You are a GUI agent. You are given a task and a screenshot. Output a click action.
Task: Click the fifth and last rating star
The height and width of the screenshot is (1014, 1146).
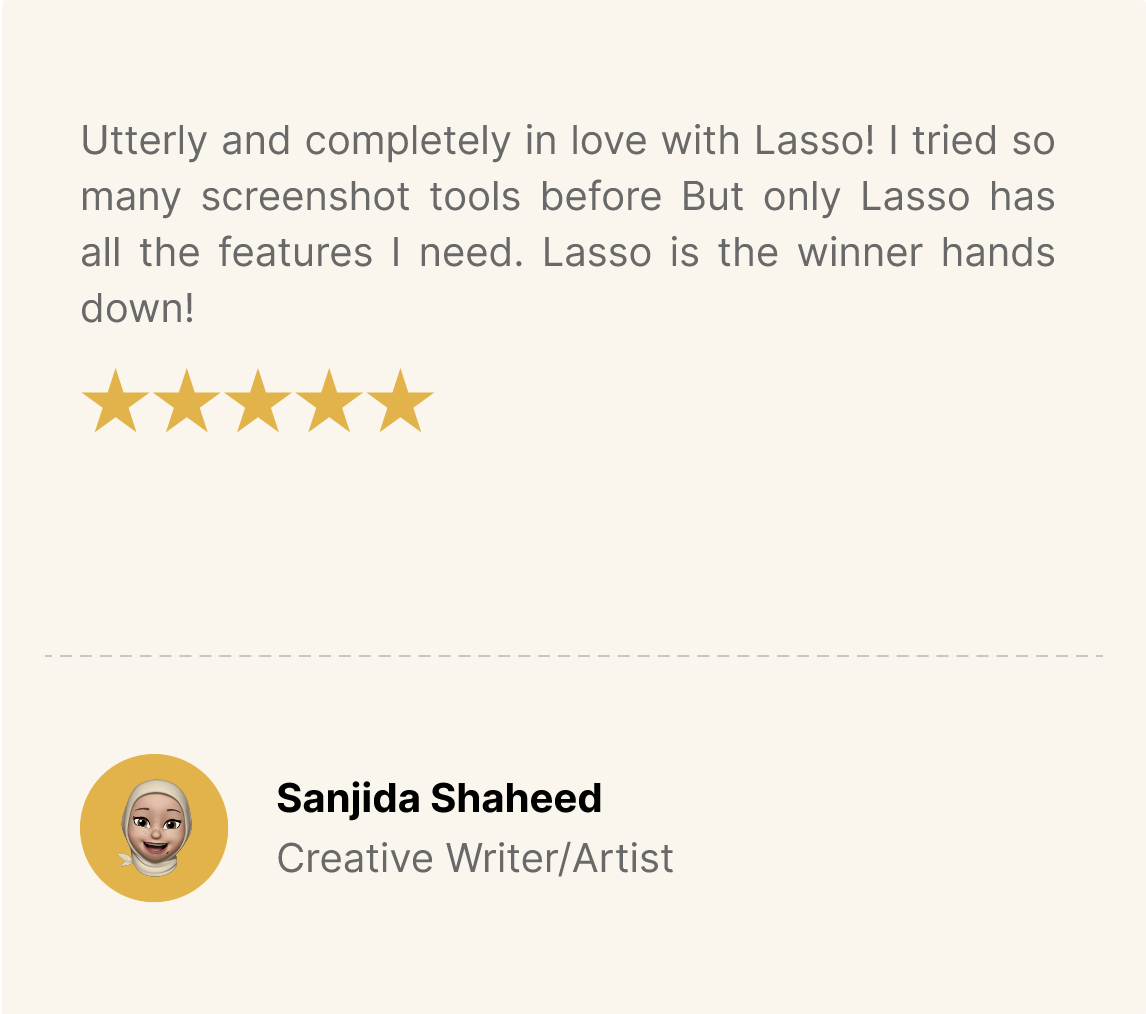pyautogui.click(x=400, y=401)
